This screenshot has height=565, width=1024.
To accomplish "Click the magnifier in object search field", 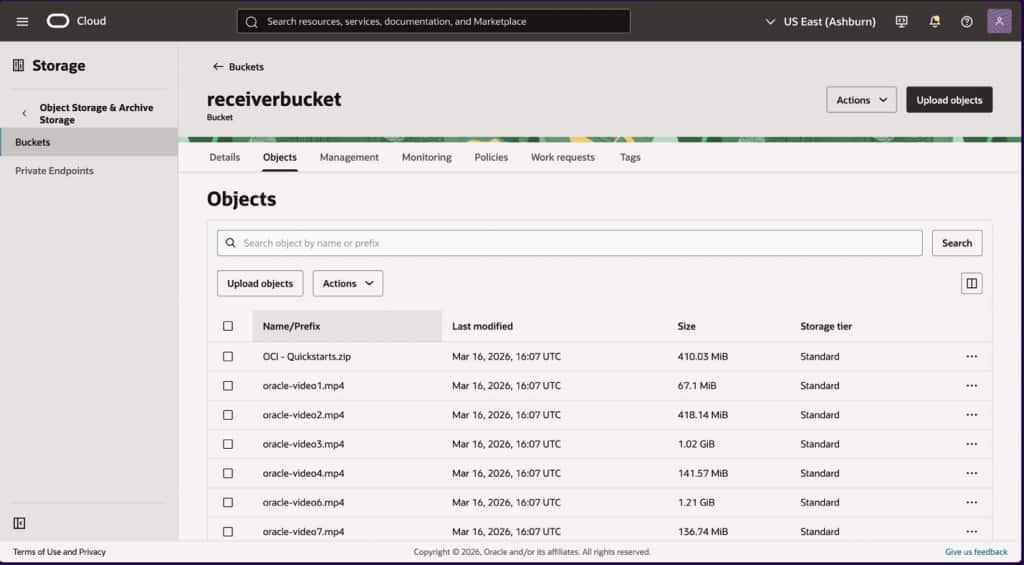I will pyautogui.click(x=231, y=243).
